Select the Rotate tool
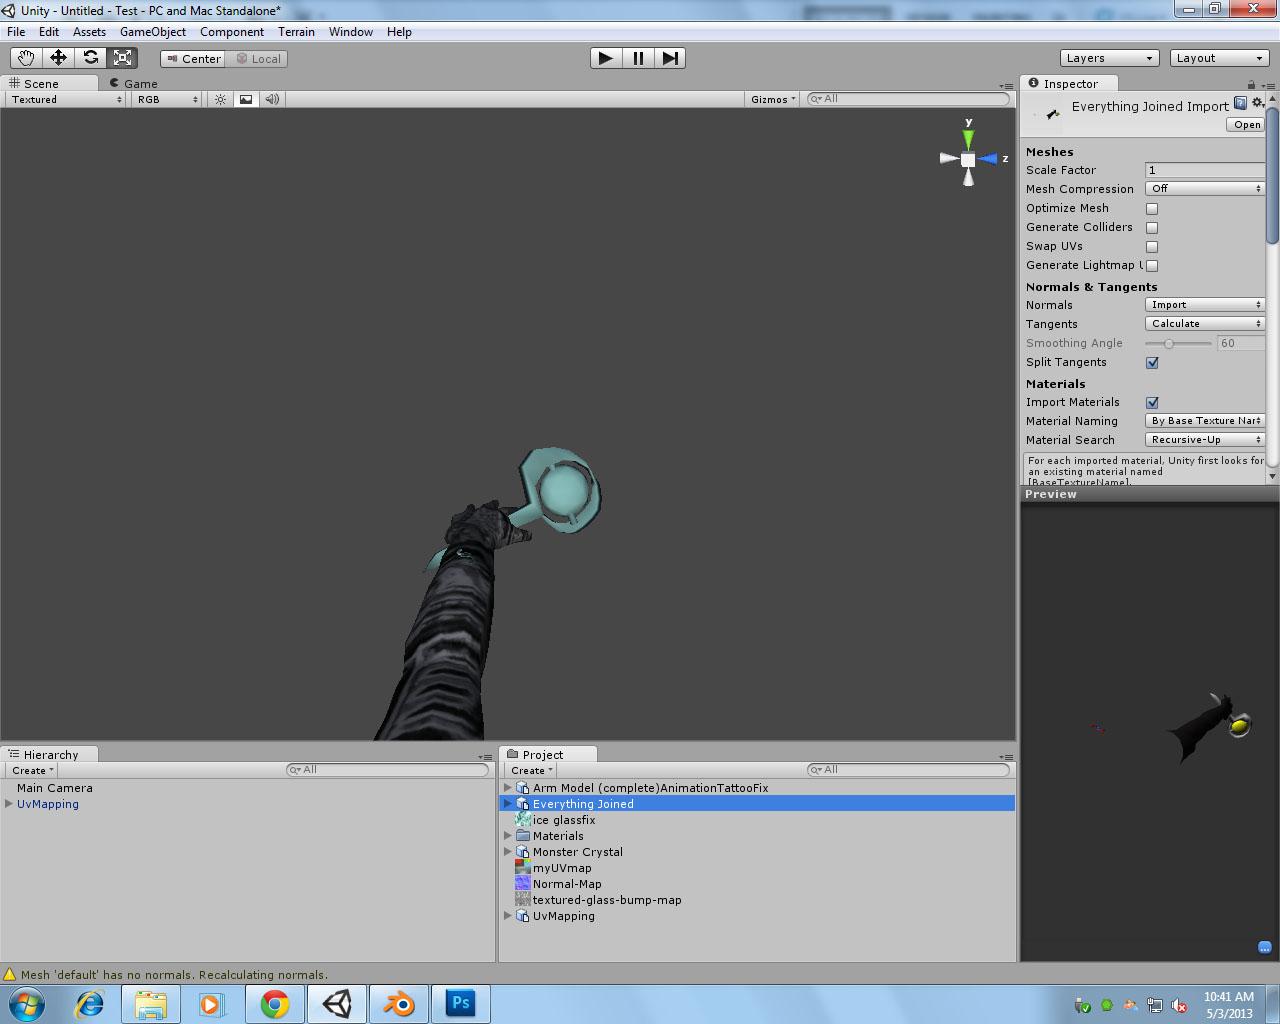 90,58
